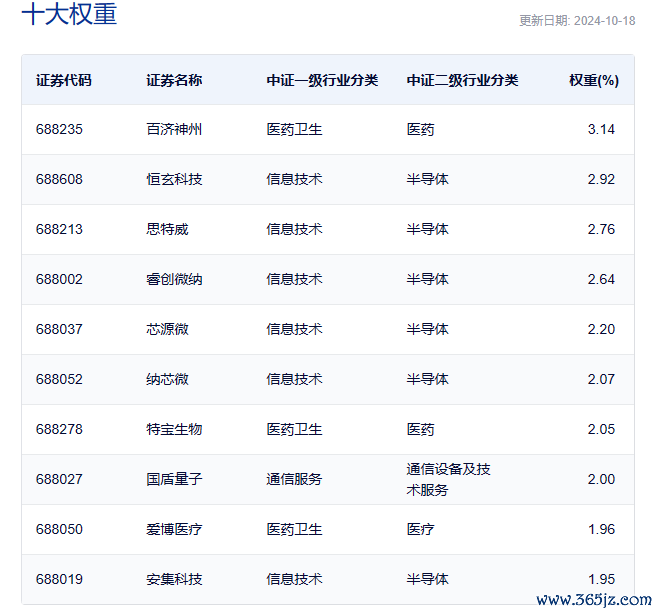
Task: Click 信息技术 in the 睿创微纳 row
Action: [294, 279]
